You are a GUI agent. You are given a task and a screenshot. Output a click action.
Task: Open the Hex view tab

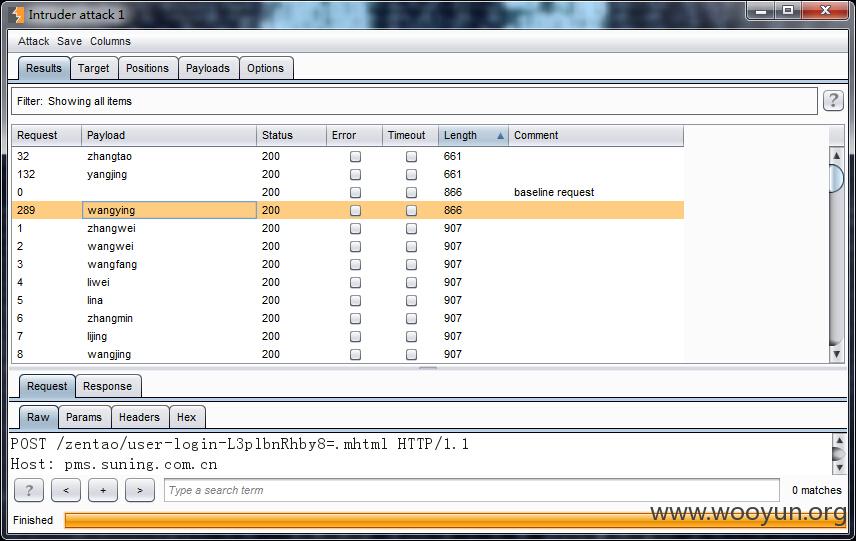pyautogui.click(x=186, y=417)
